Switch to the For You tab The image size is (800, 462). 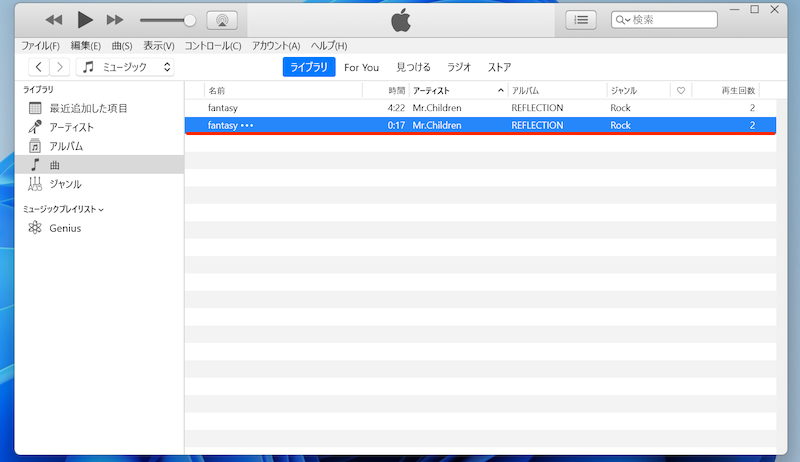click(x=361, y=67)
